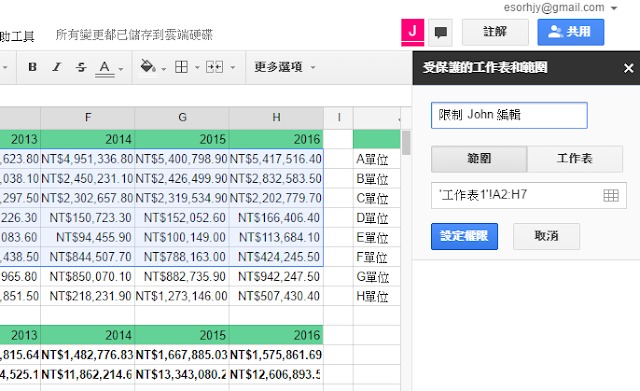Screen dimensions: 640x391
Task: Select cell NT$5,417,516.40
Action: click(x=276, y=159)
